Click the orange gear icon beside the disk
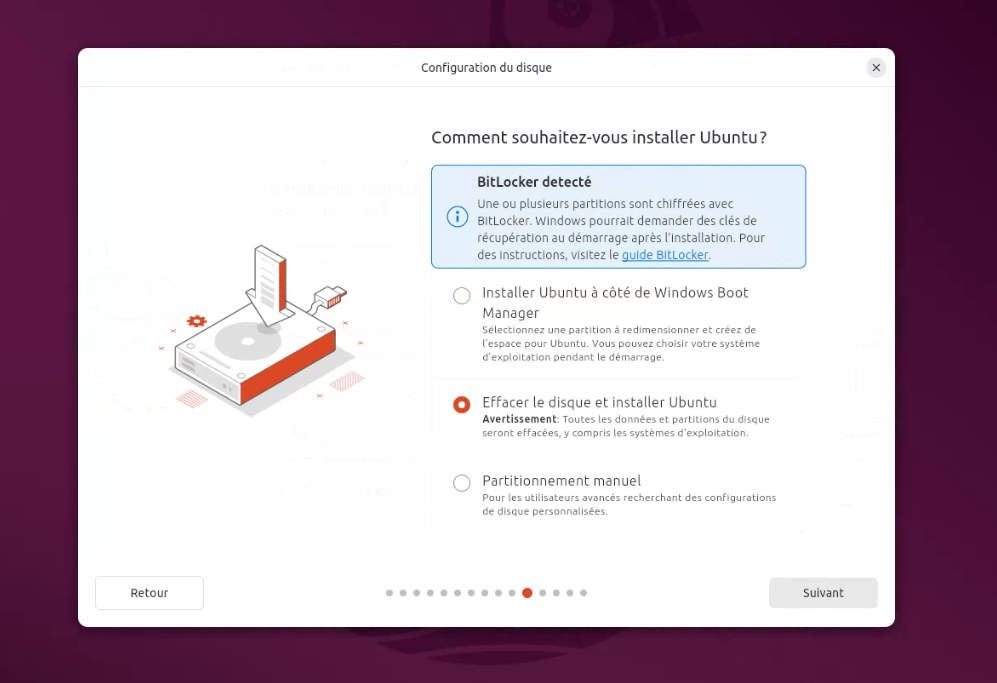997x683 pixels. [196, 321]
